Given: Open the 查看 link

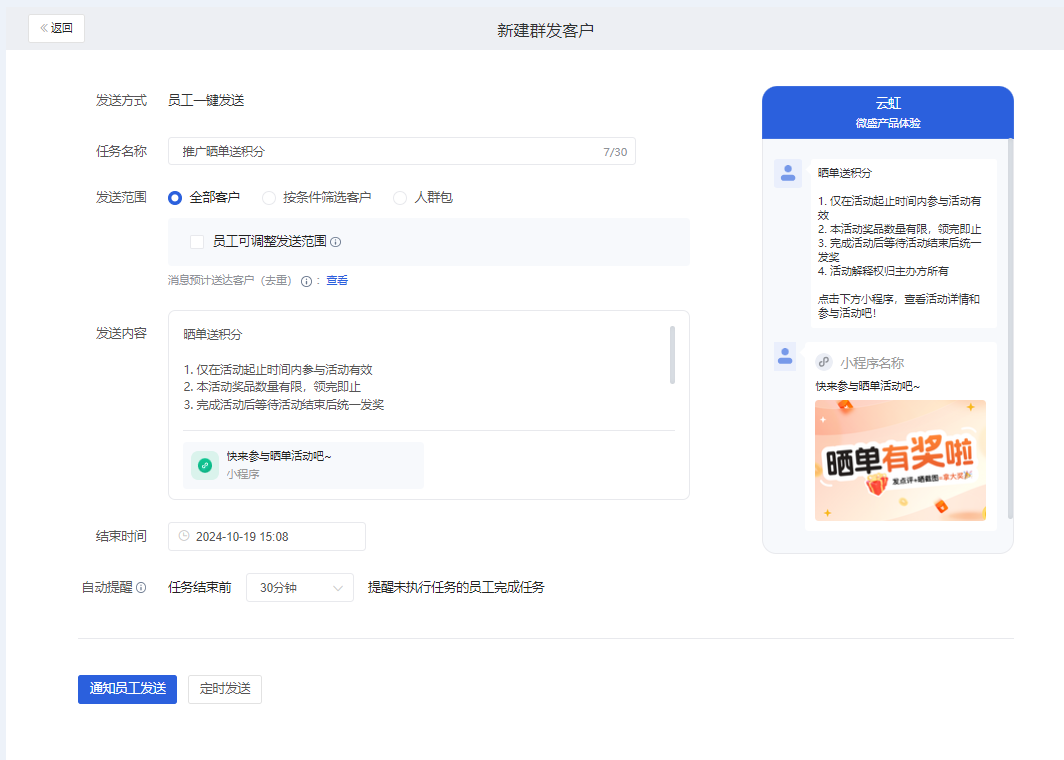Looking at the screenshot, I should point(337,280).
